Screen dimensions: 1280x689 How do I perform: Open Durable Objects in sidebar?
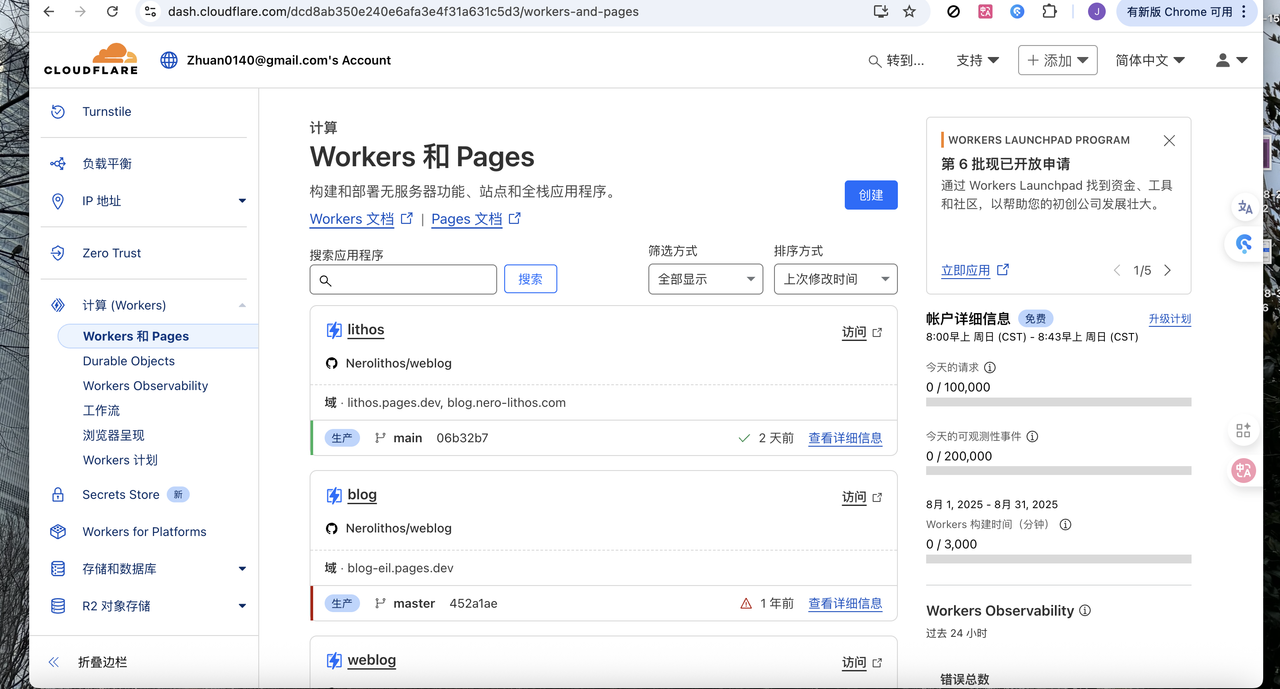pos(129,361)
